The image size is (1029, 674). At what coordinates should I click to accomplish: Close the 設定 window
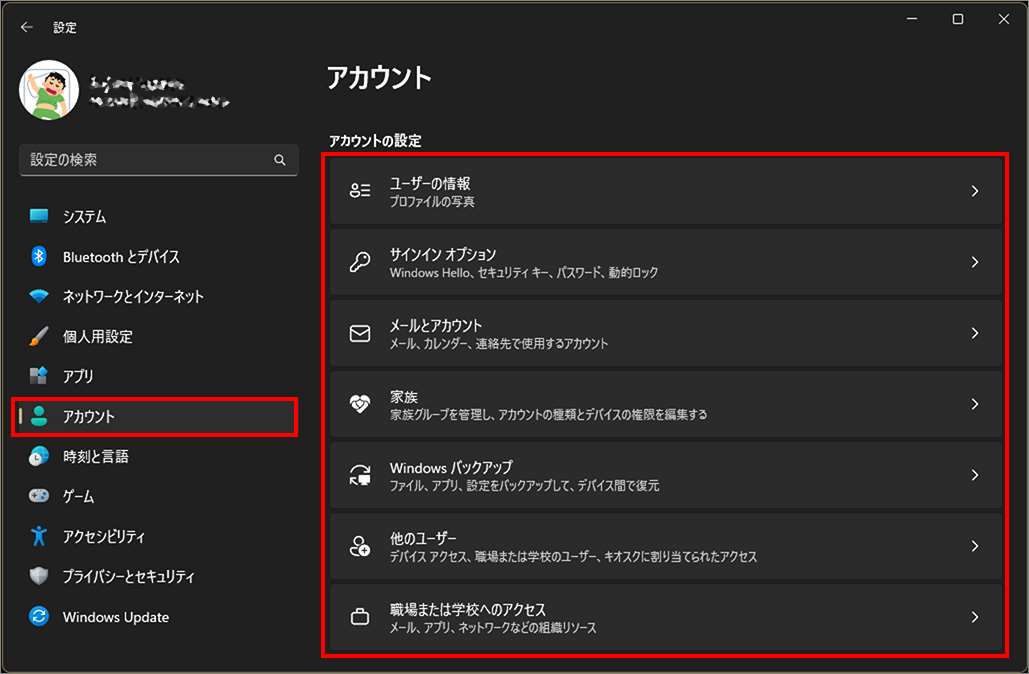tap(1003, 19)
